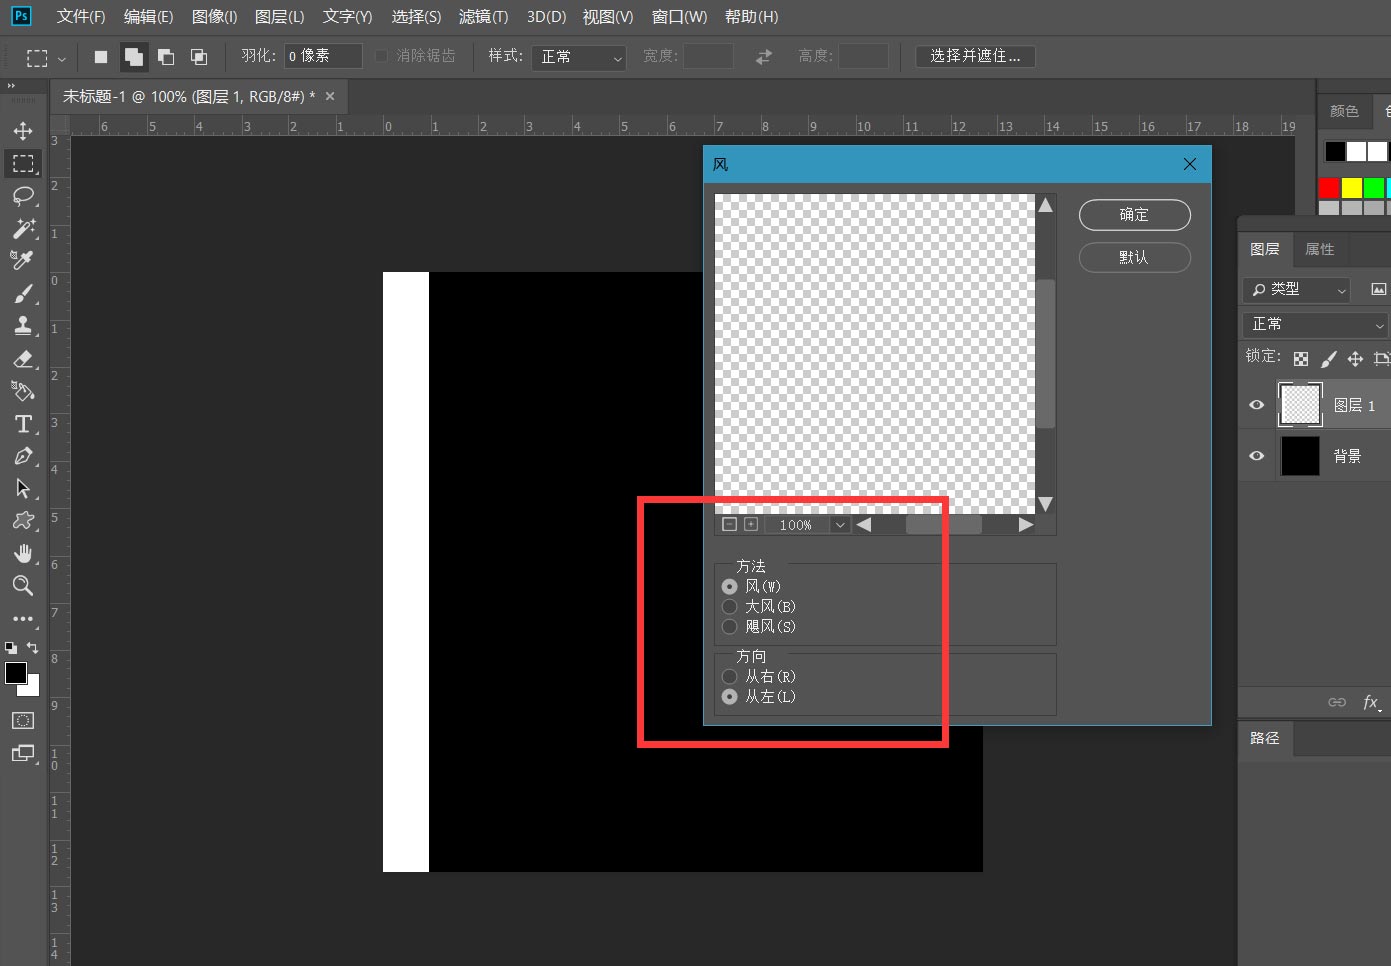Open the 窗口(W) menu
The image size is (1391, 966).
pyautogui.click(x=679, y=17)
